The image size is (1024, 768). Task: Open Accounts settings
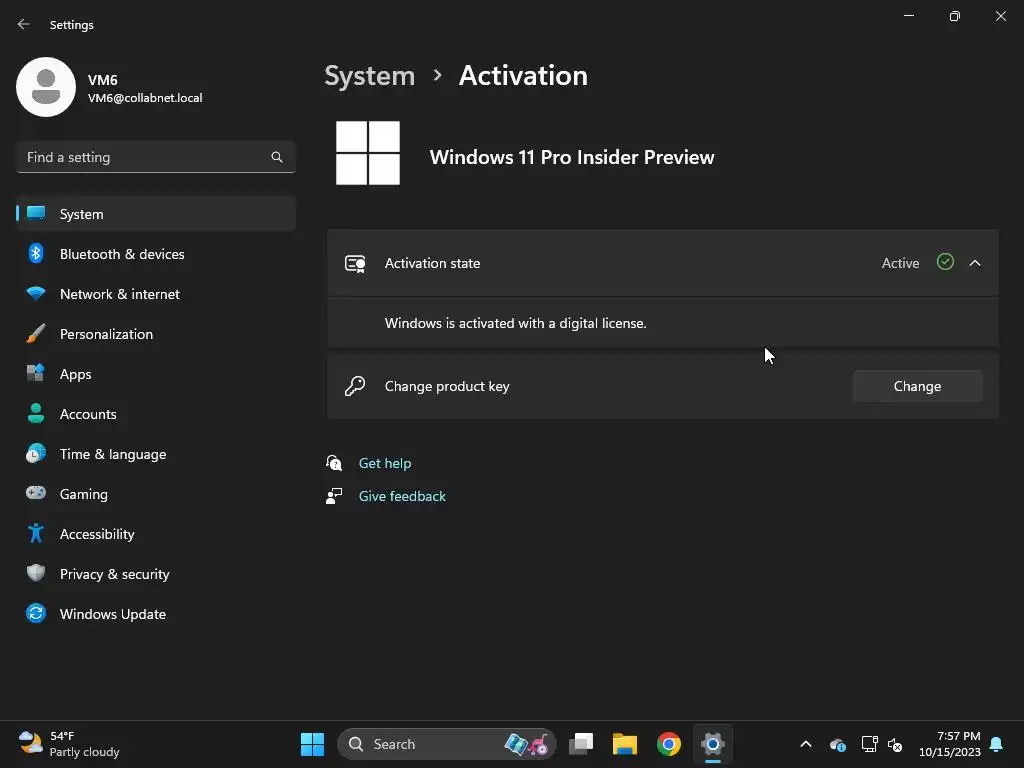coord(155,414)
